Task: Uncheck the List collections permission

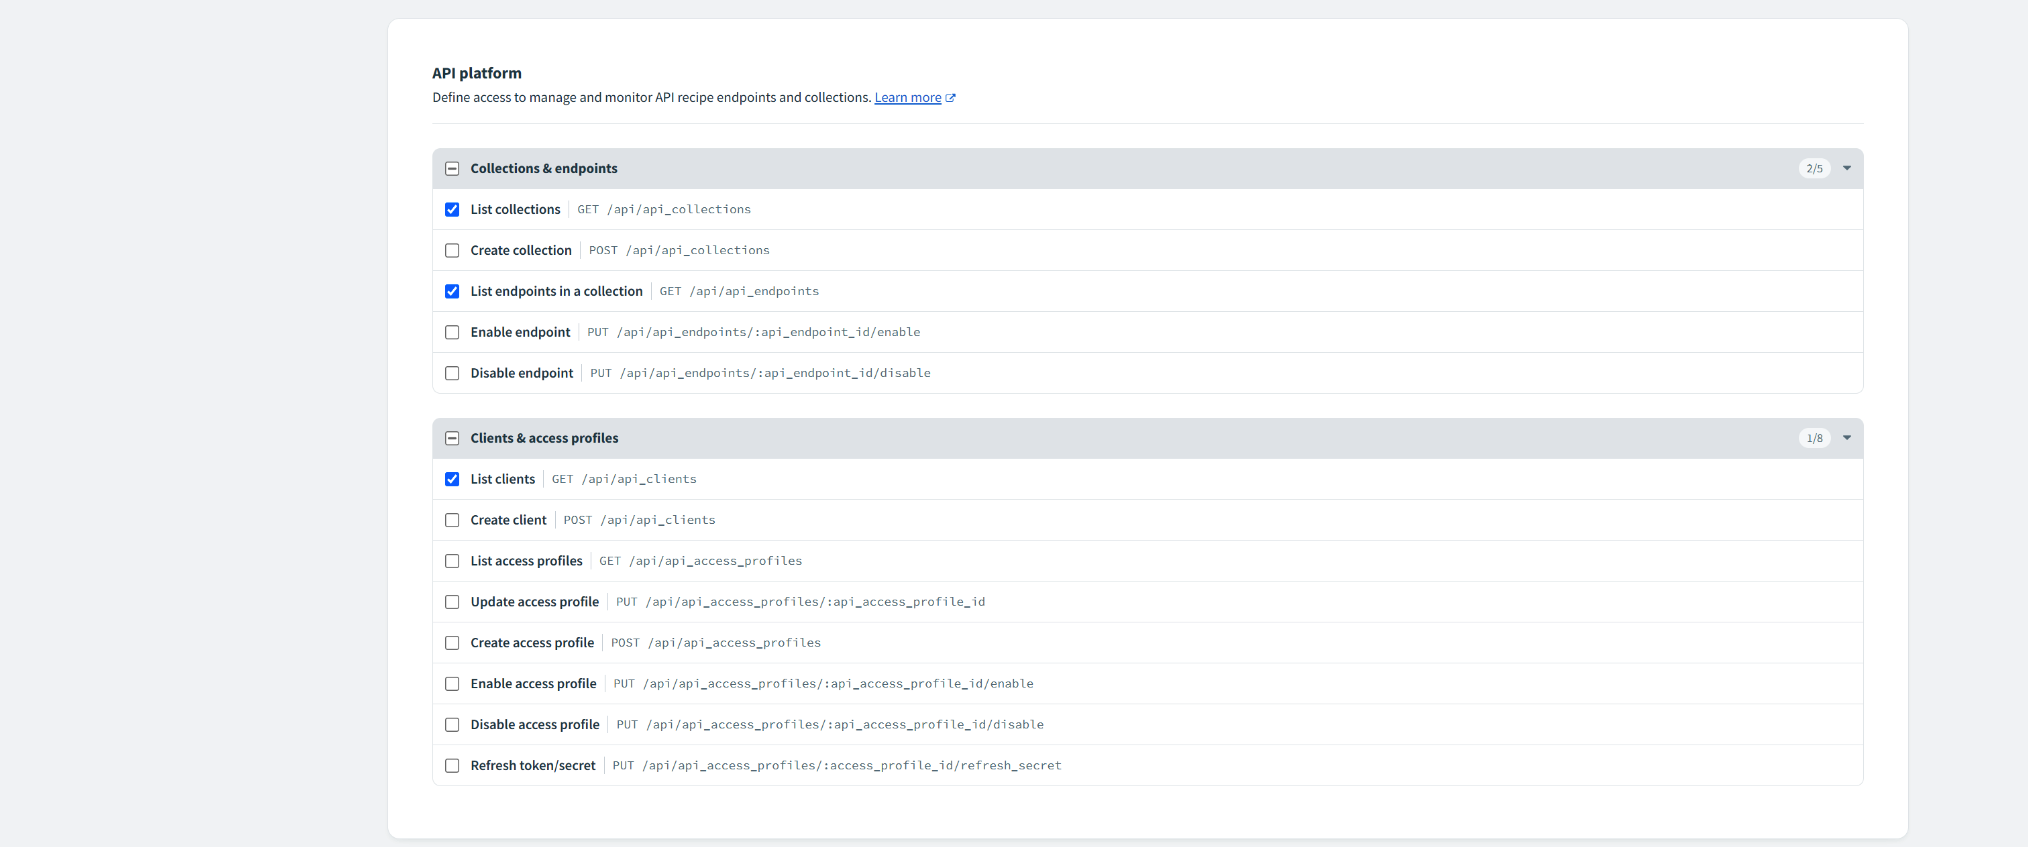Action: pos(452,210)
